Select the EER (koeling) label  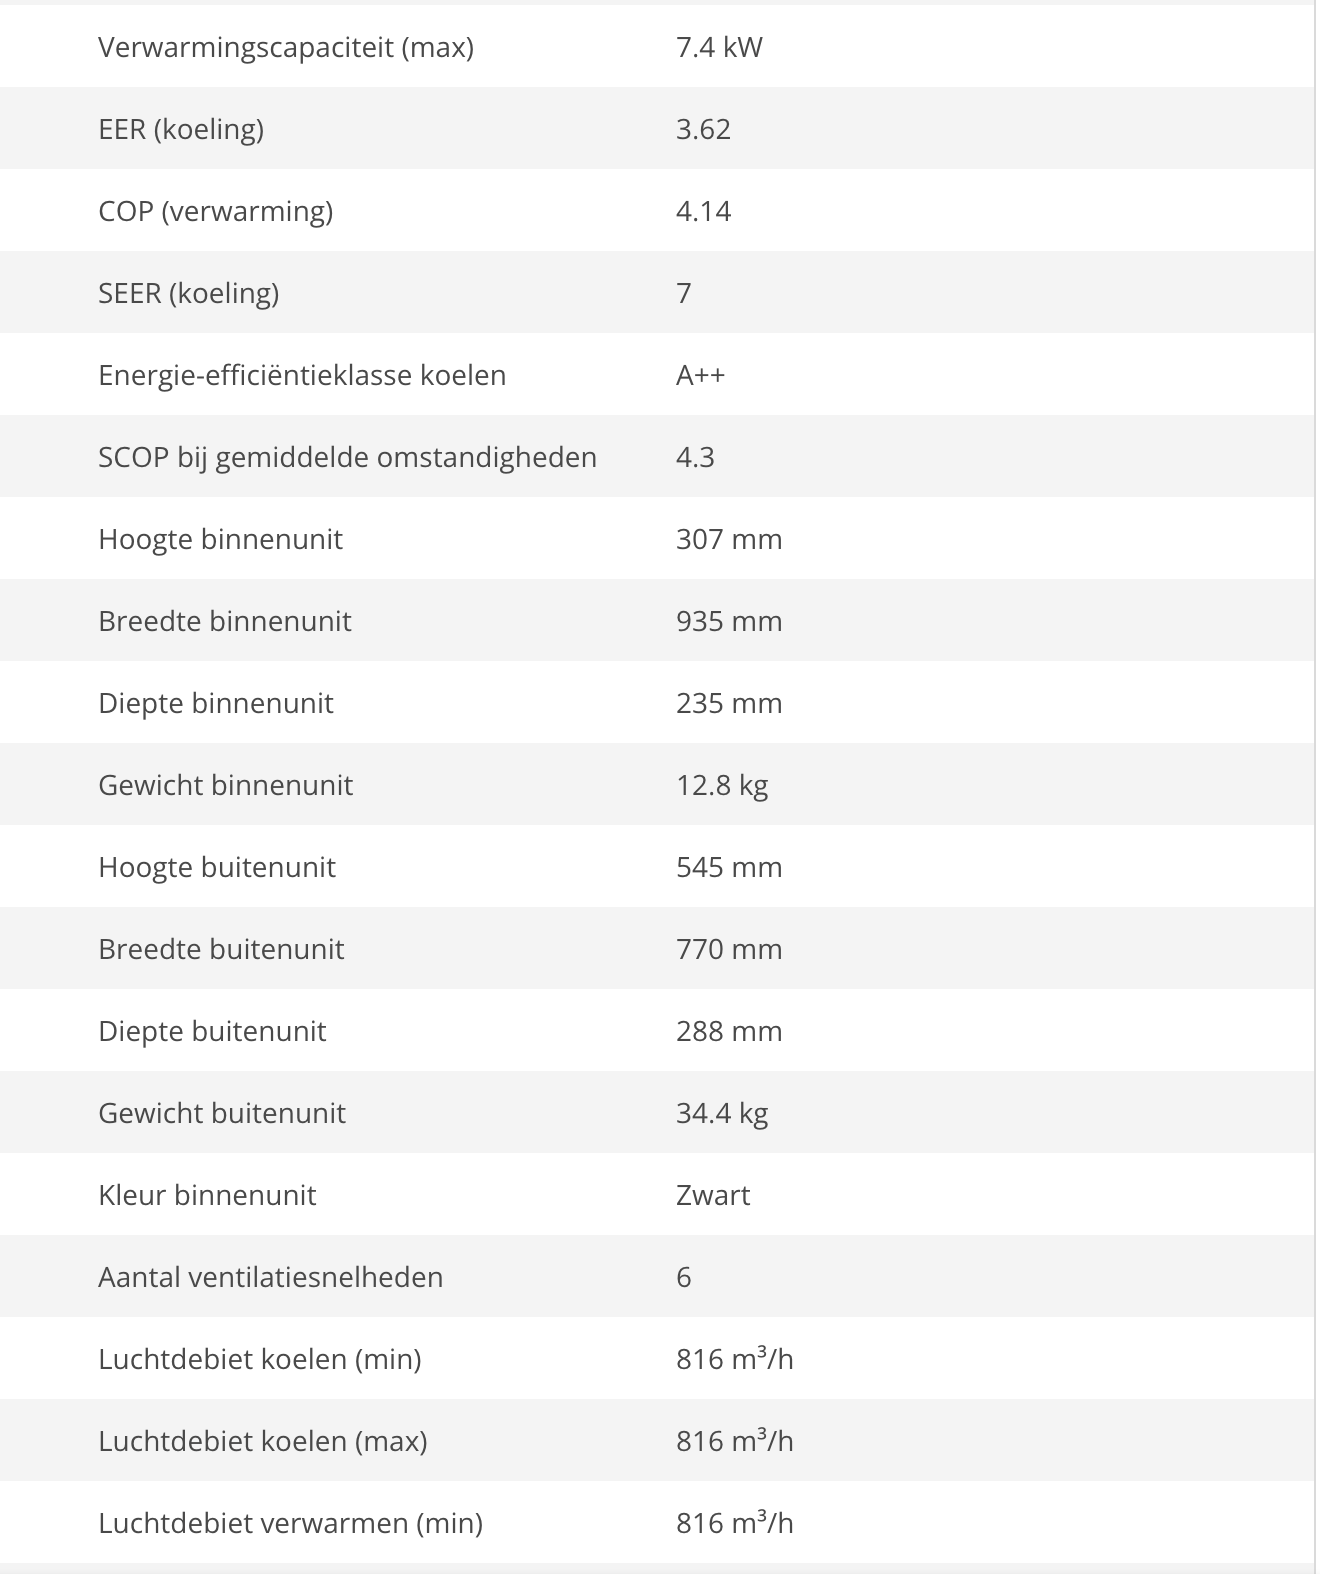click(x=181, y=129)
